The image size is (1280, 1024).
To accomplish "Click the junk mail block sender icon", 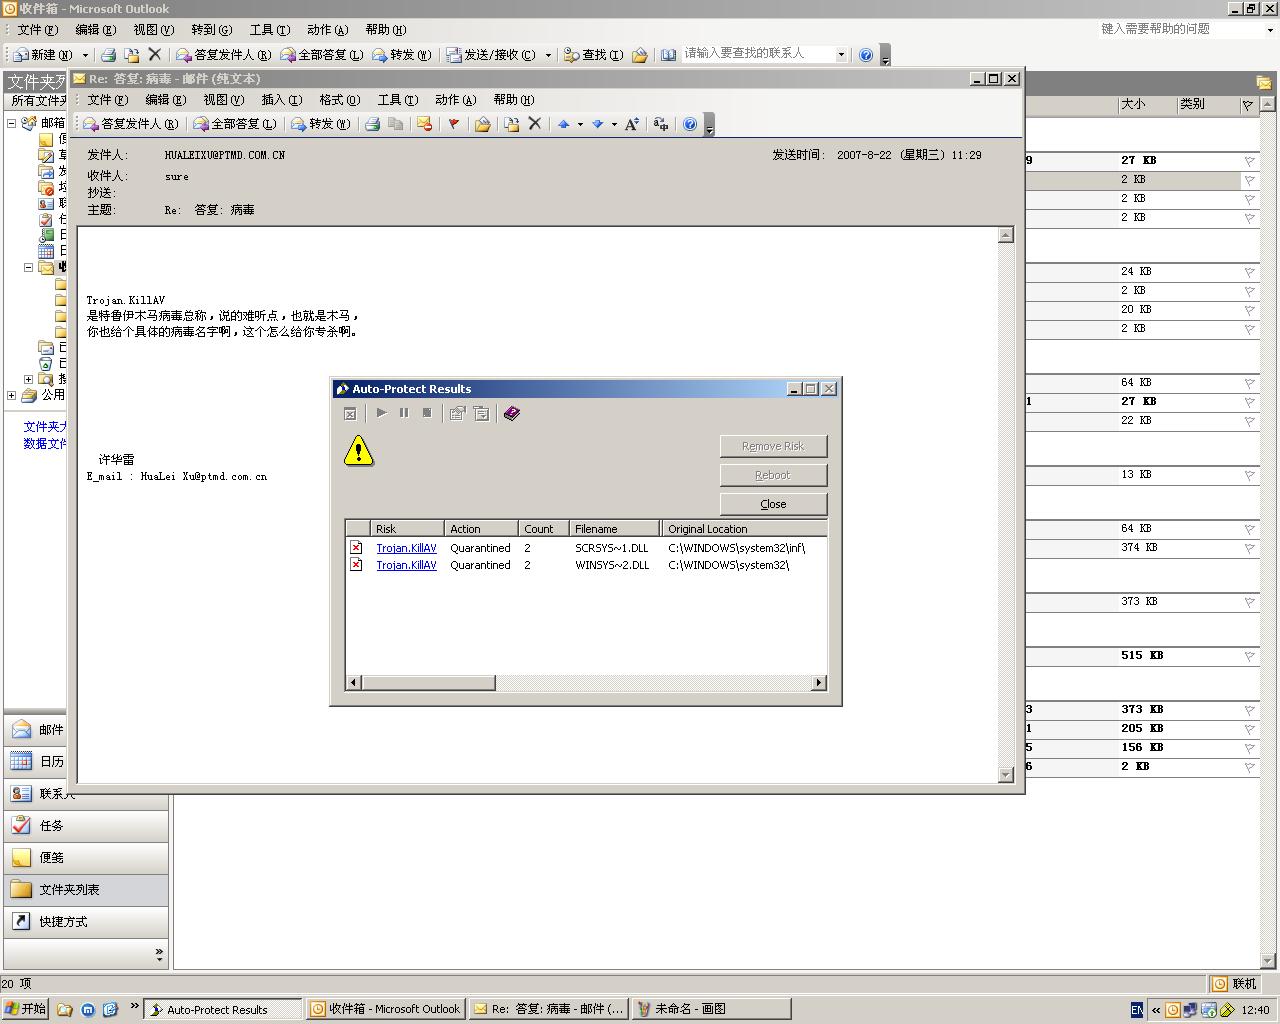I will coord(424,124).
